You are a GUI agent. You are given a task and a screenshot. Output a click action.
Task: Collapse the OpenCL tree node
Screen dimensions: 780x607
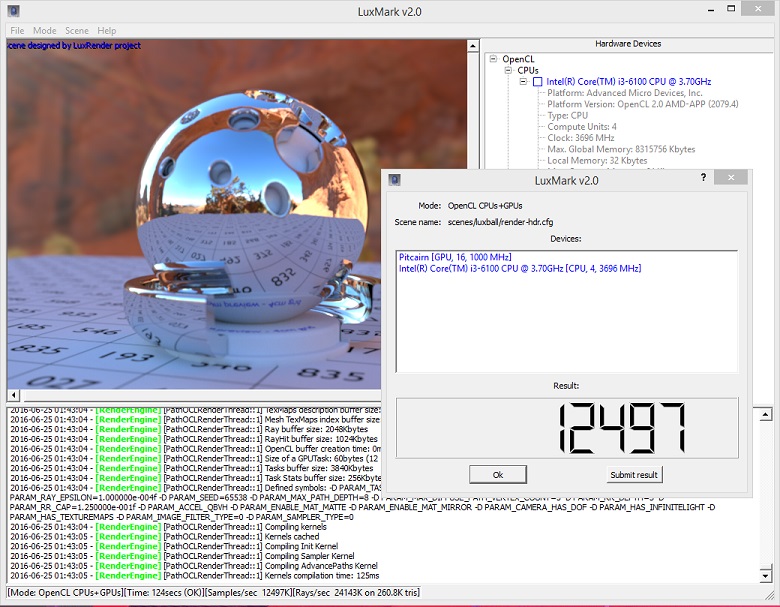pos(493,59)
